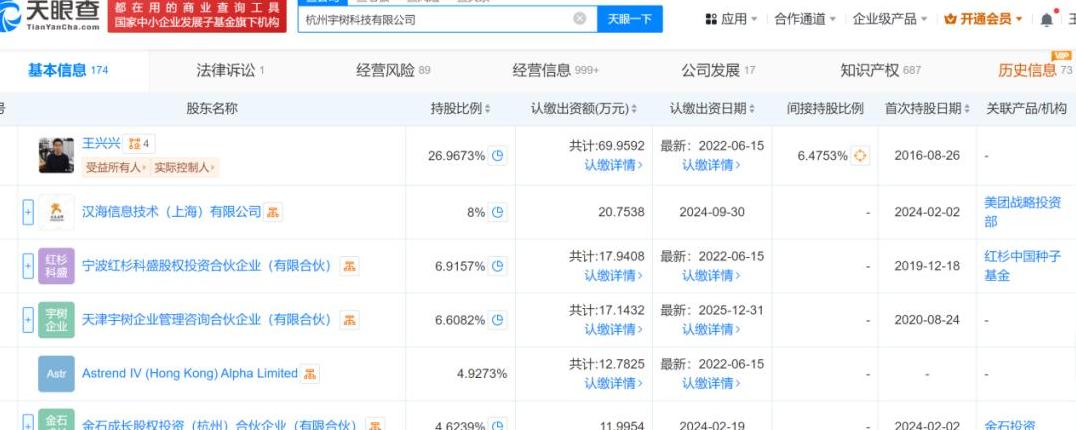Open shareholding chart icon for 26.9673%
Screen dimensions: 1076x430
tap(498, 156)
